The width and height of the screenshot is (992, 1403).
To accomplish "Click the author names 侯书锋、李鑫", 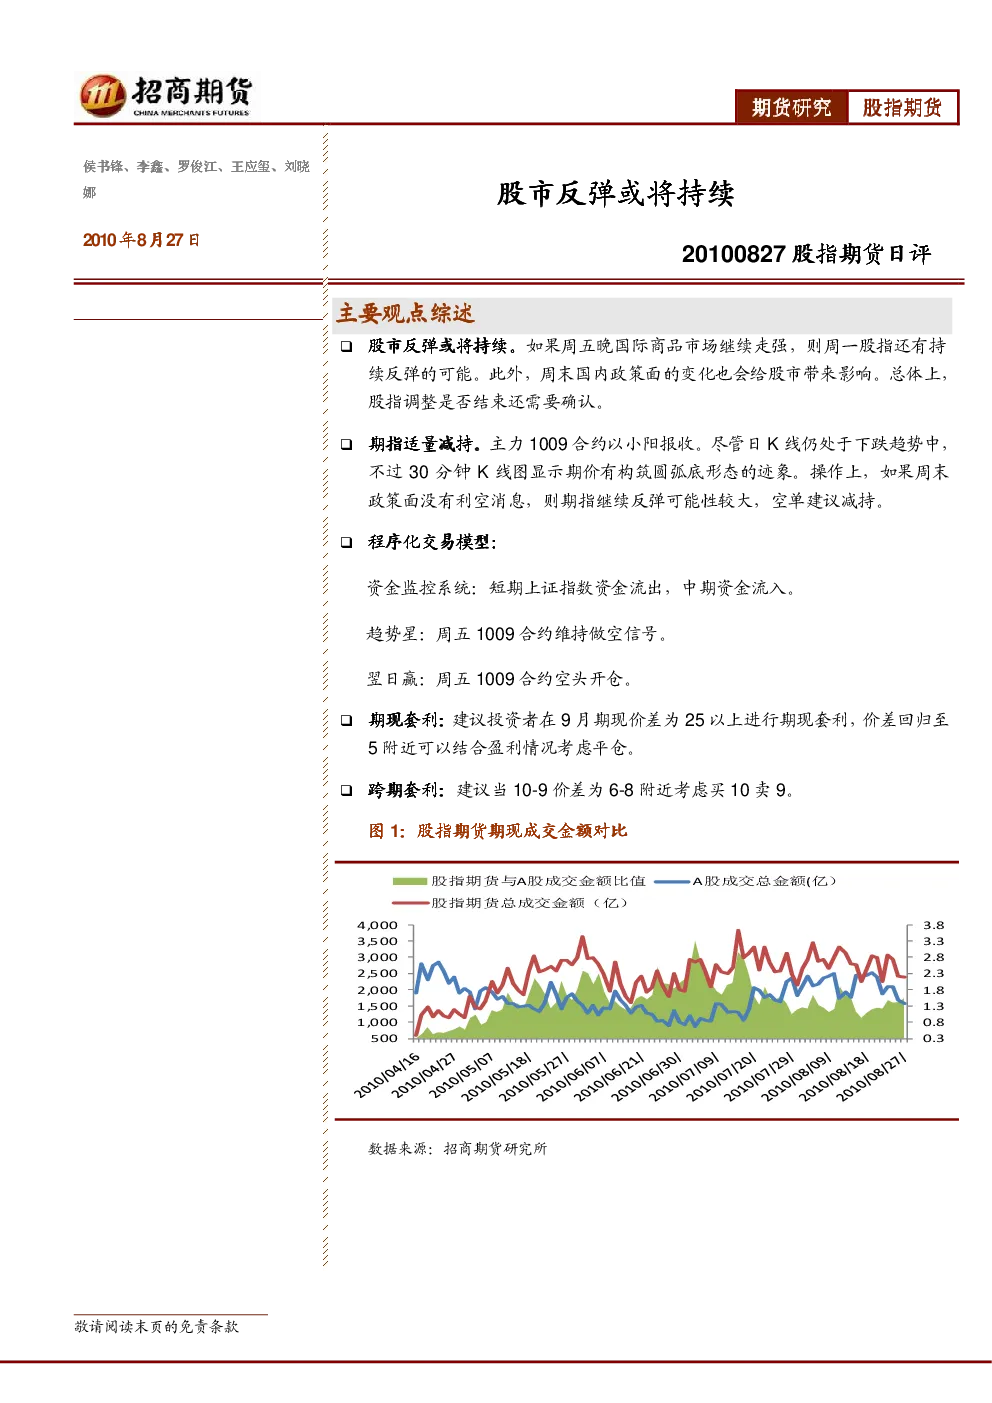I will pos(123,166).
